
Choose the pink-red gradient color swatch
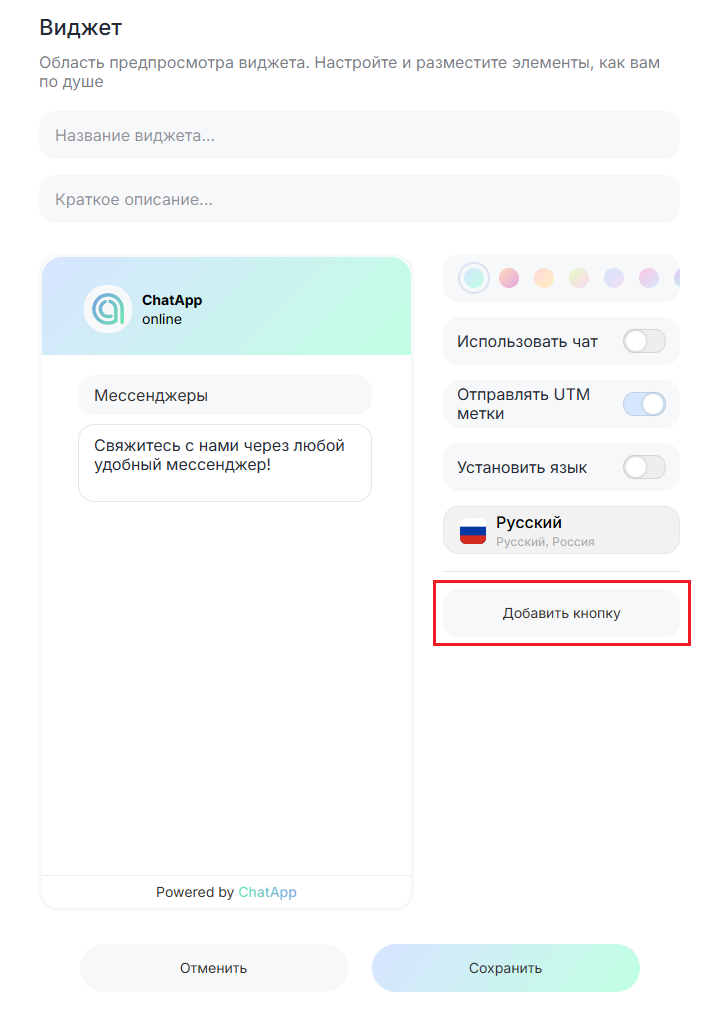click(509, 278)
